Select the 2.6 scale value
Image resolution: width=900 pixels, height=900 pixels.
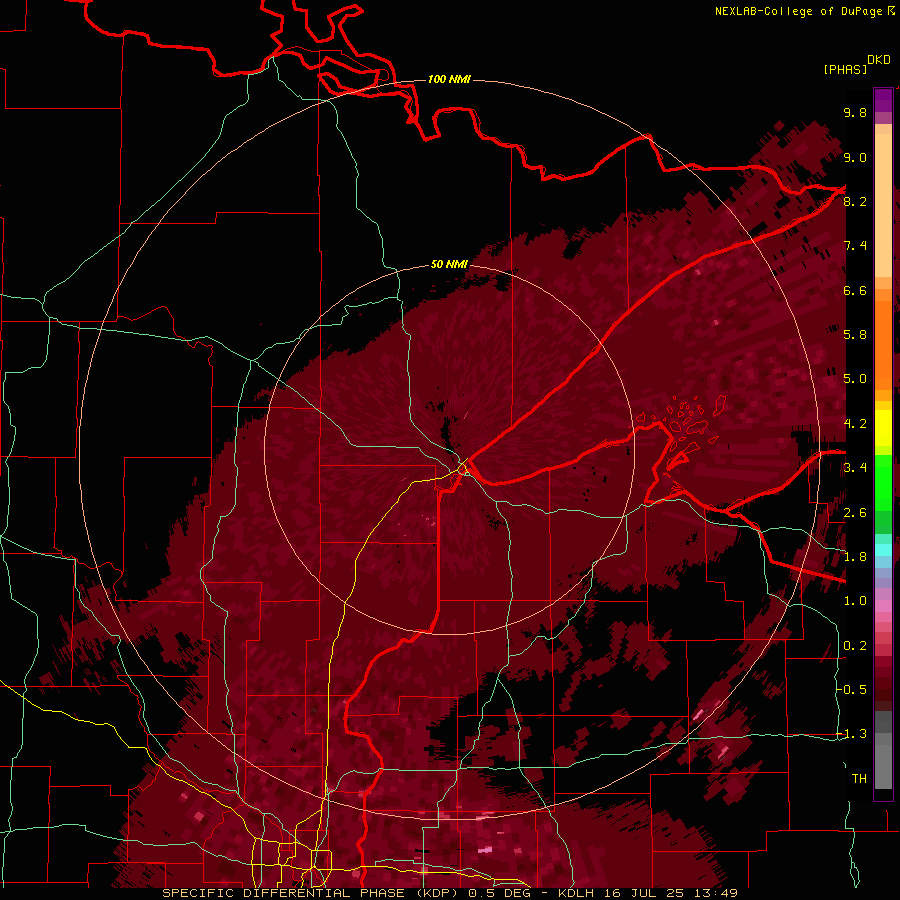(x=855, y=513)
